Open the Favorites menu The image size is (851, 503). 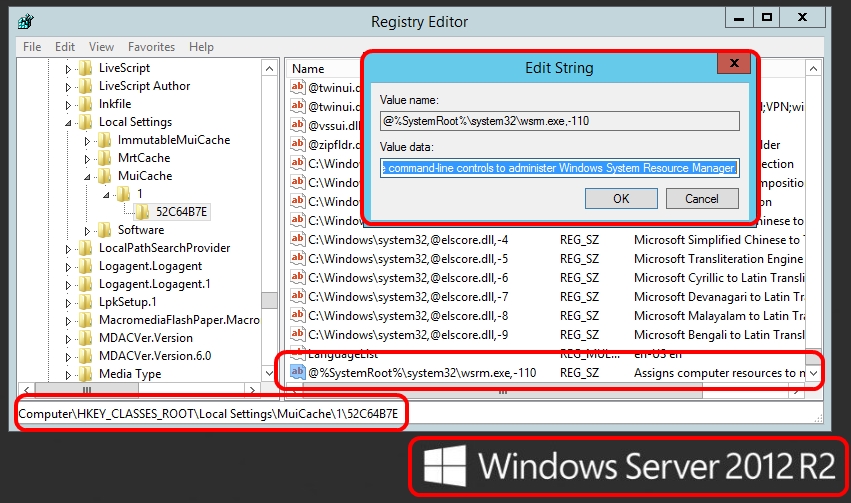click(151, 47)
